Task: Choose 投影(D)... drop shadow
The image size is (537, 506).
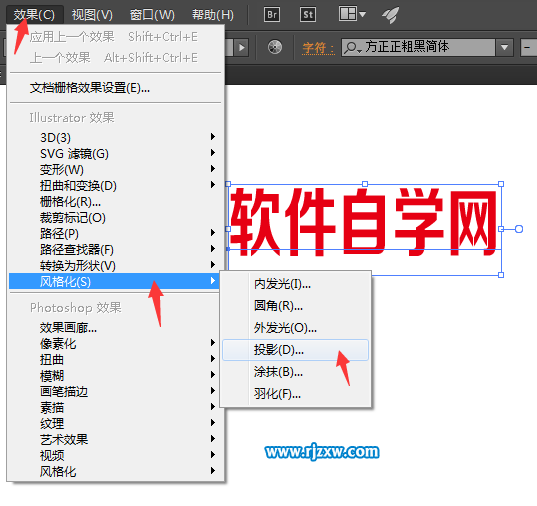Action: point(296,350)
